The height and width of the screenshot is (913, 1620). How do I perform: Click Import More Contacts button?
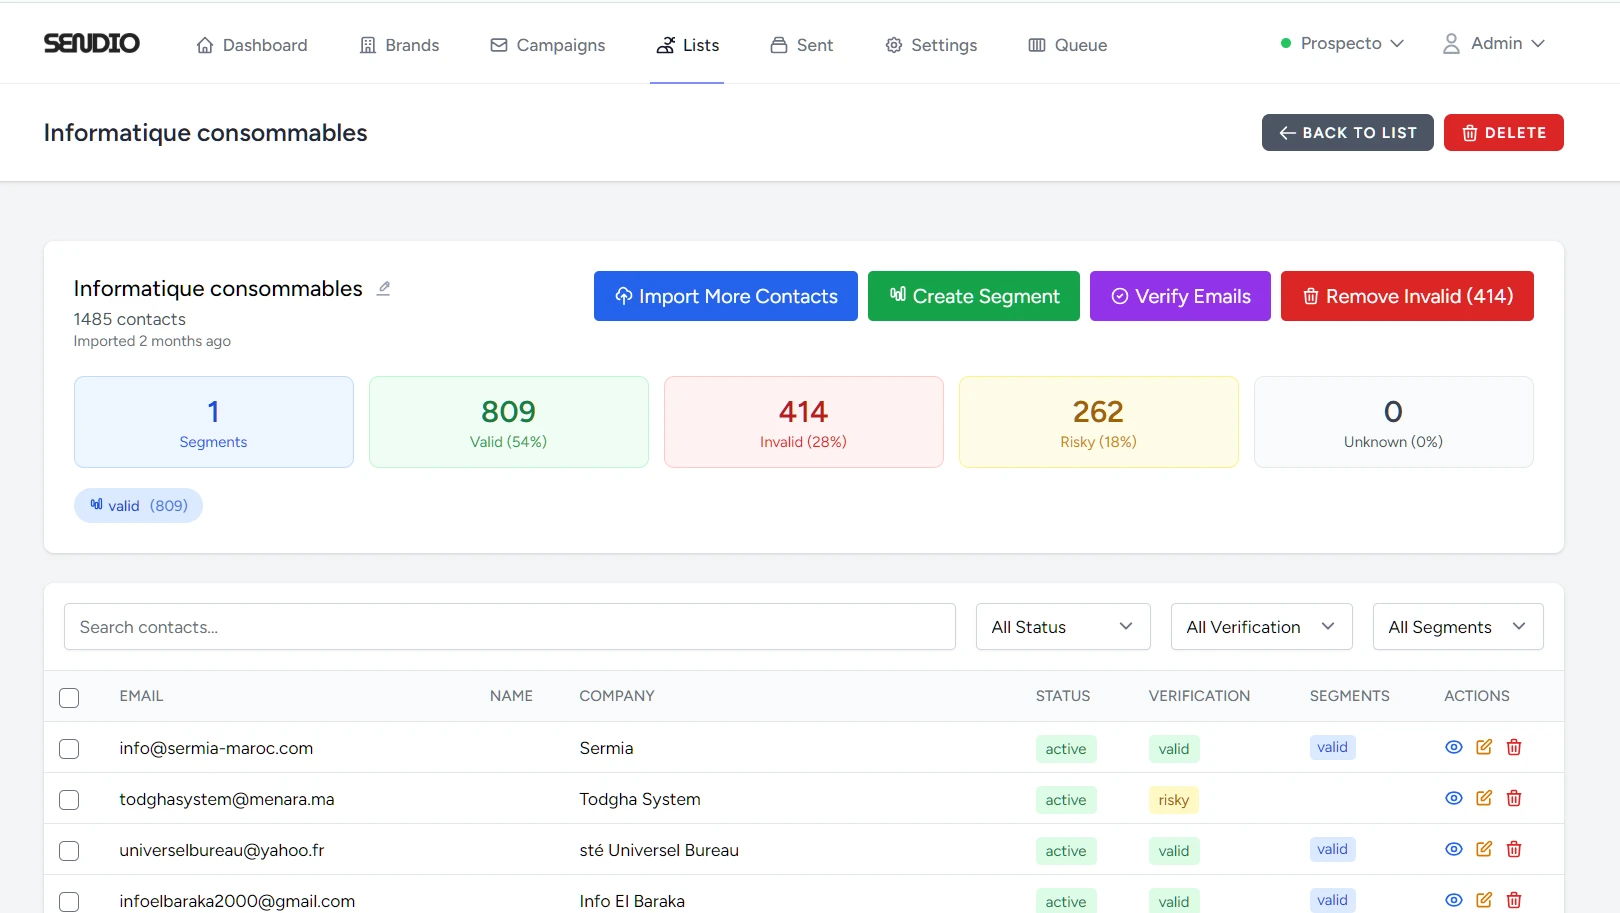pyautogui.click(x=726, y=296)
